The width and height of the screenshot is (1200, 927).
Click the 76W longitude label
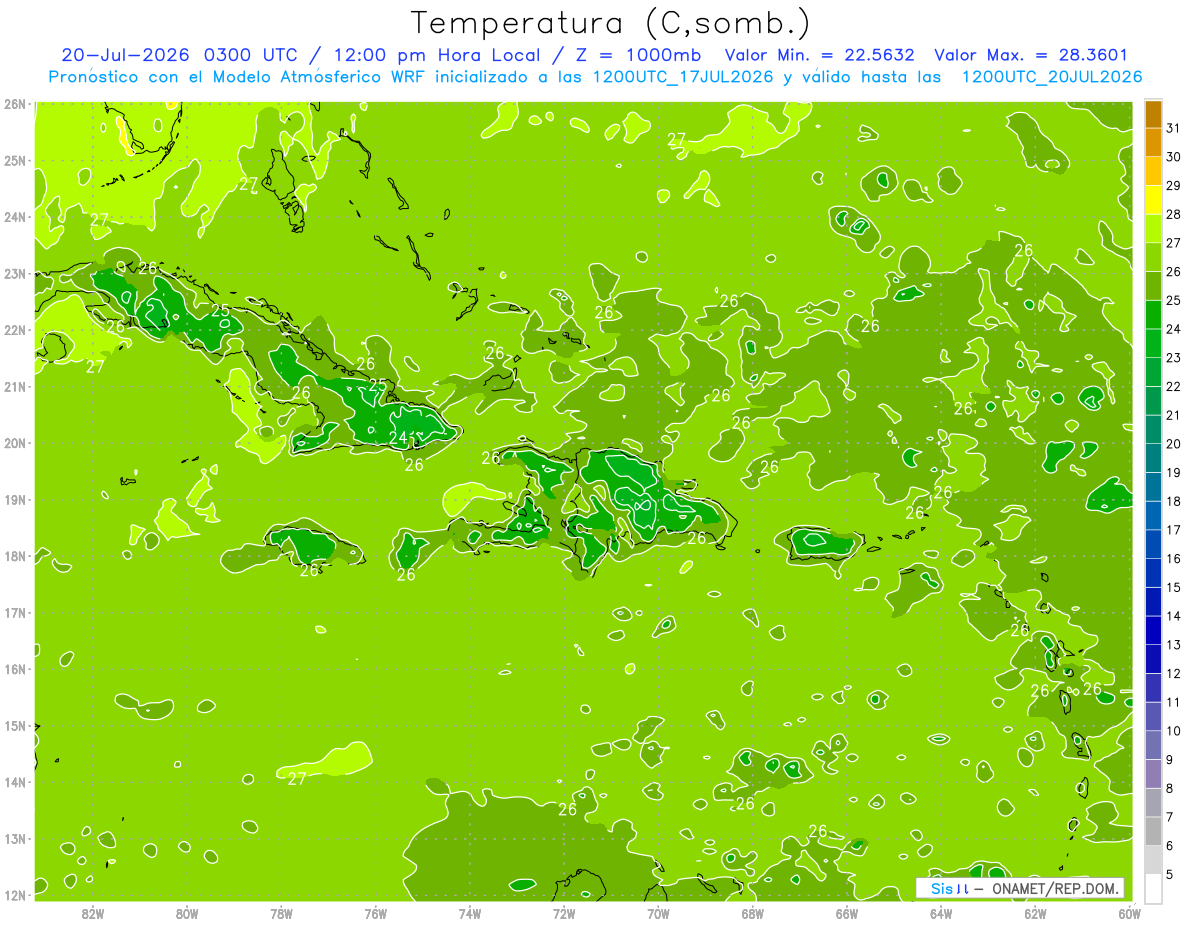[375, 913]
